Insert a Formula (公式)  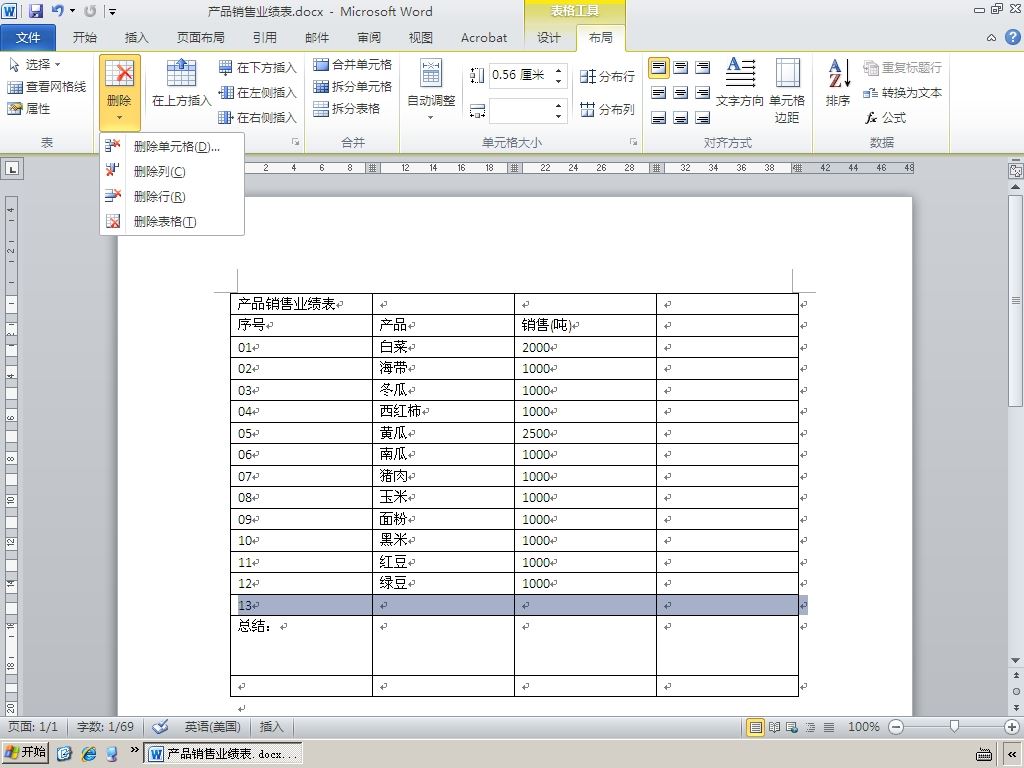point(885,118)
